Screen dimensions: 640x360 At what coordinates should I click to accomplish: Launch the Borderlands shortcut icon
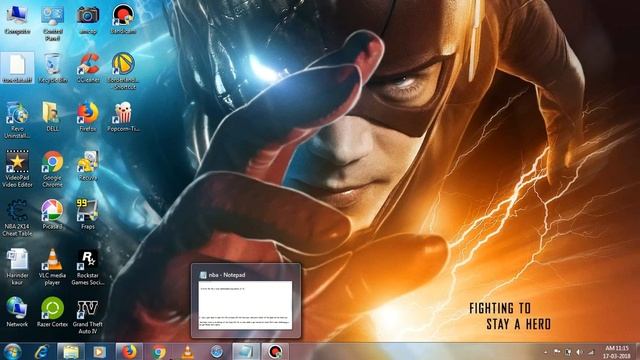[x=123, y=71]
